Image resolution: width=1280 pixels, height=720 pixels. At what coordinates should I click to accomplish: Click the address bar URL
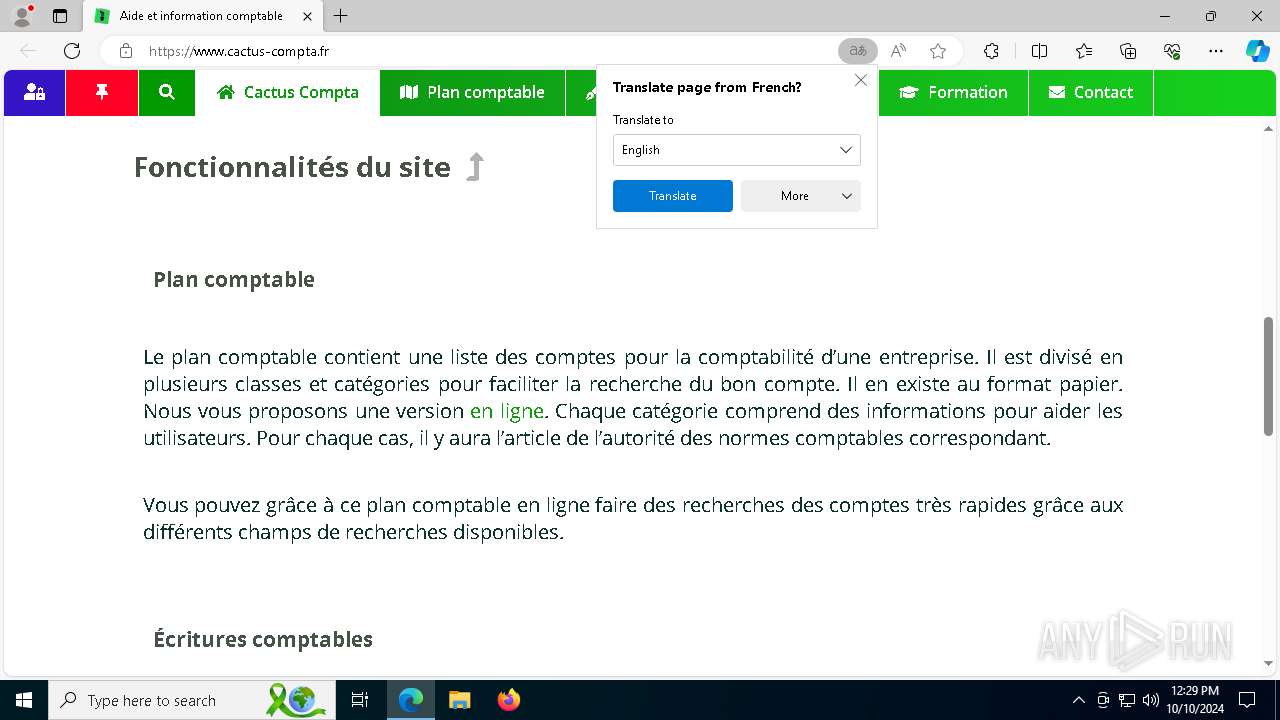tap(239, 51)
